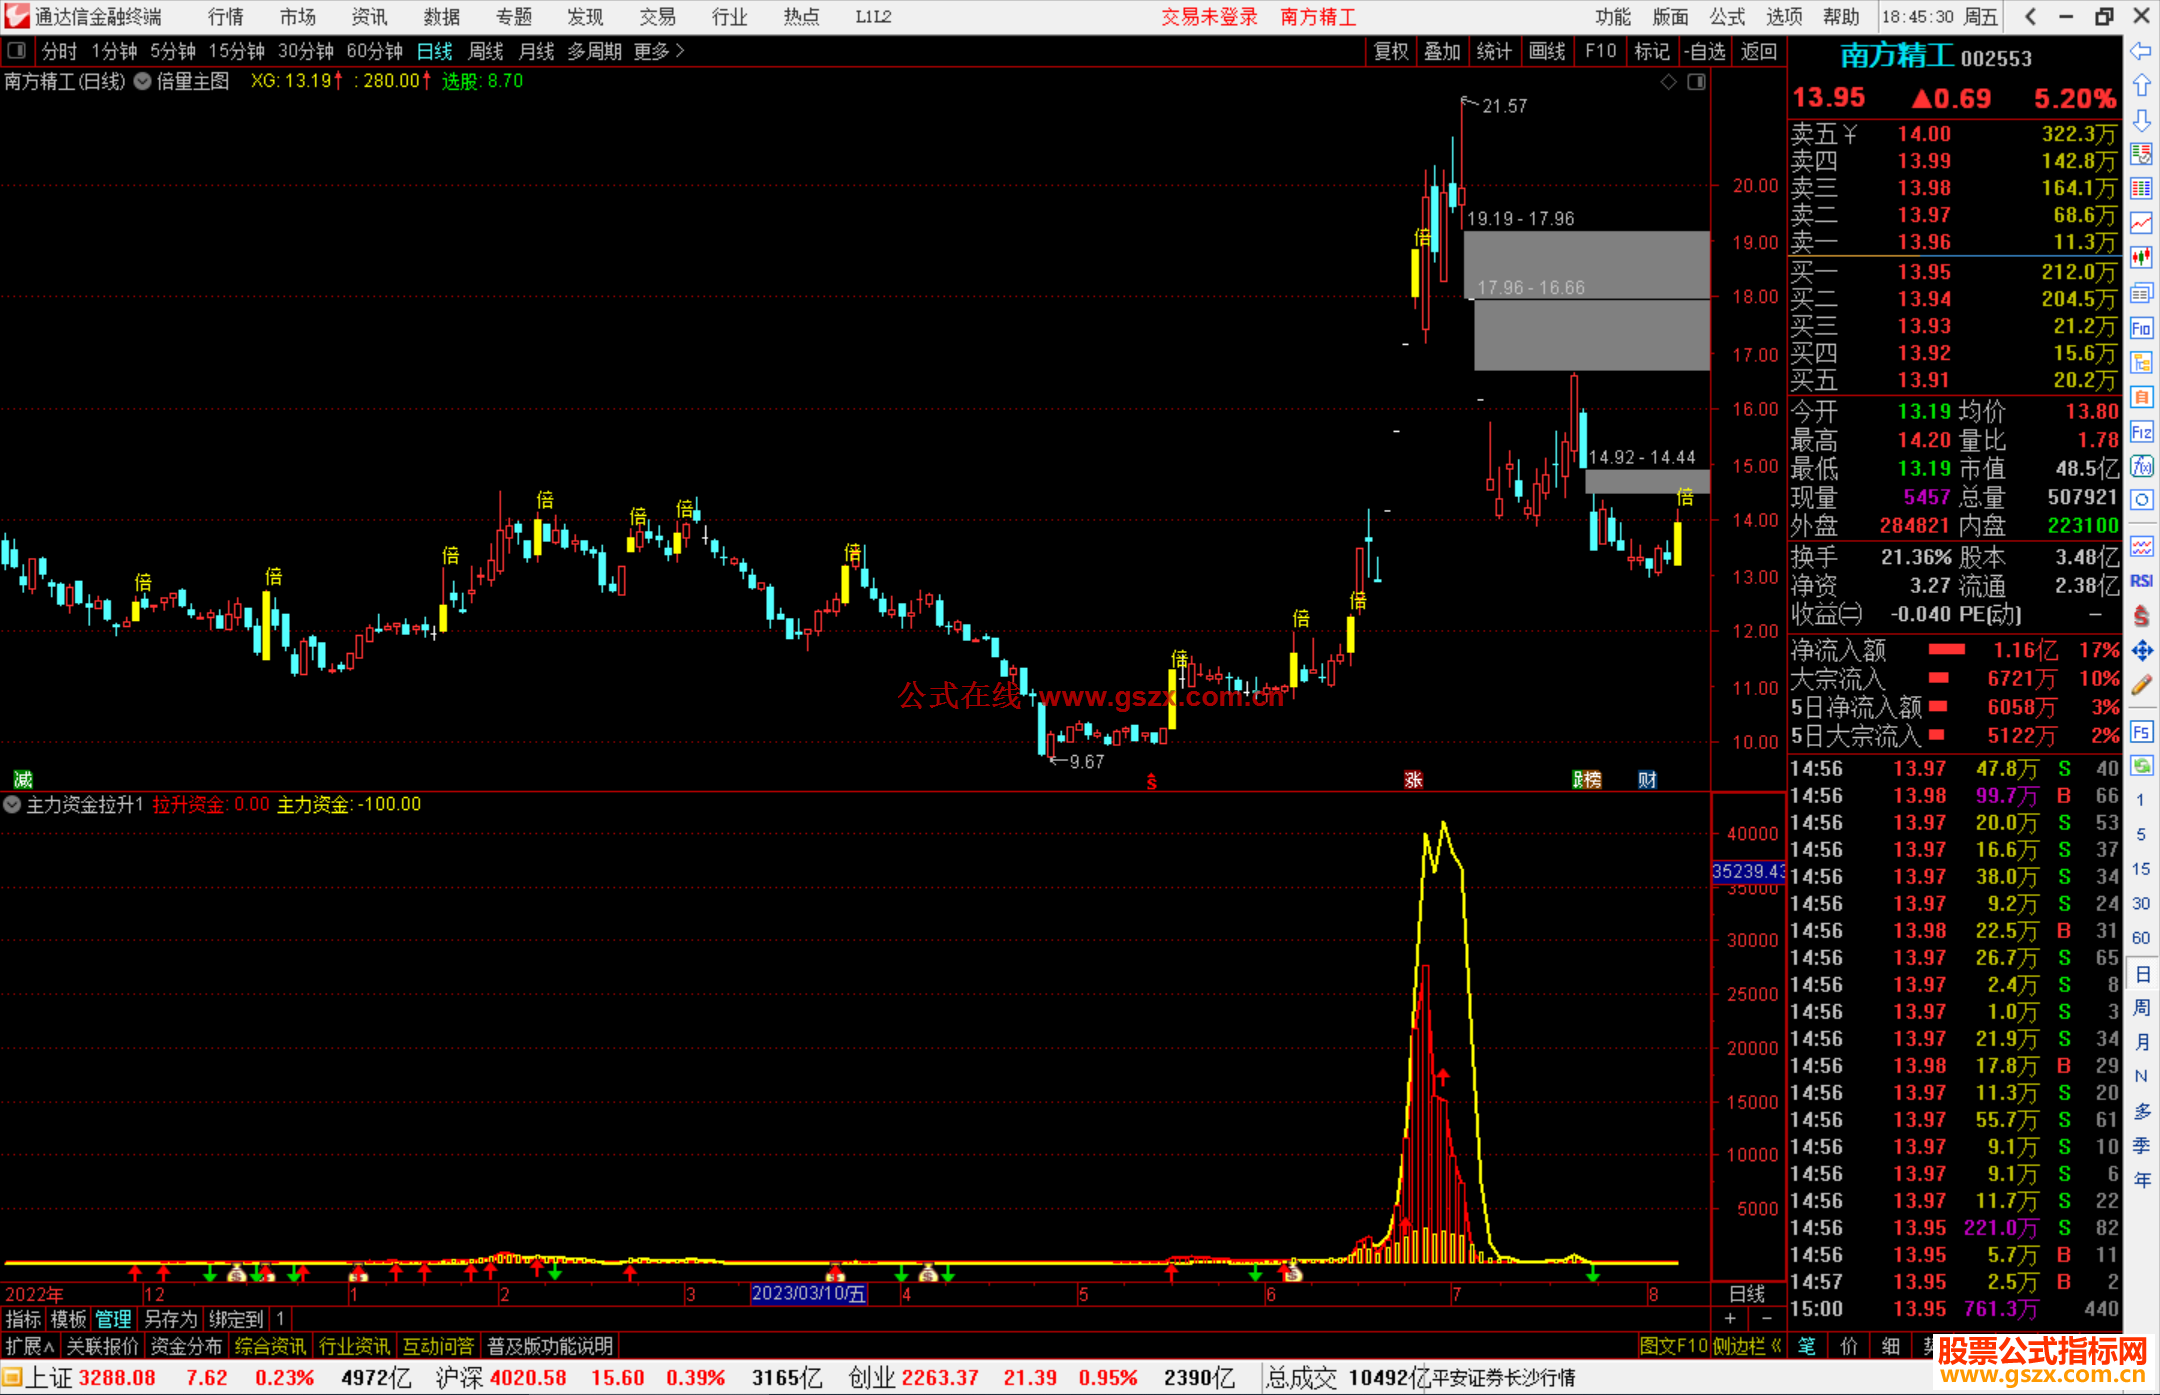The height and width of the screenshot is (1395, 2160).
Task: Click 另存为 template button
Action: (171, 1319)
